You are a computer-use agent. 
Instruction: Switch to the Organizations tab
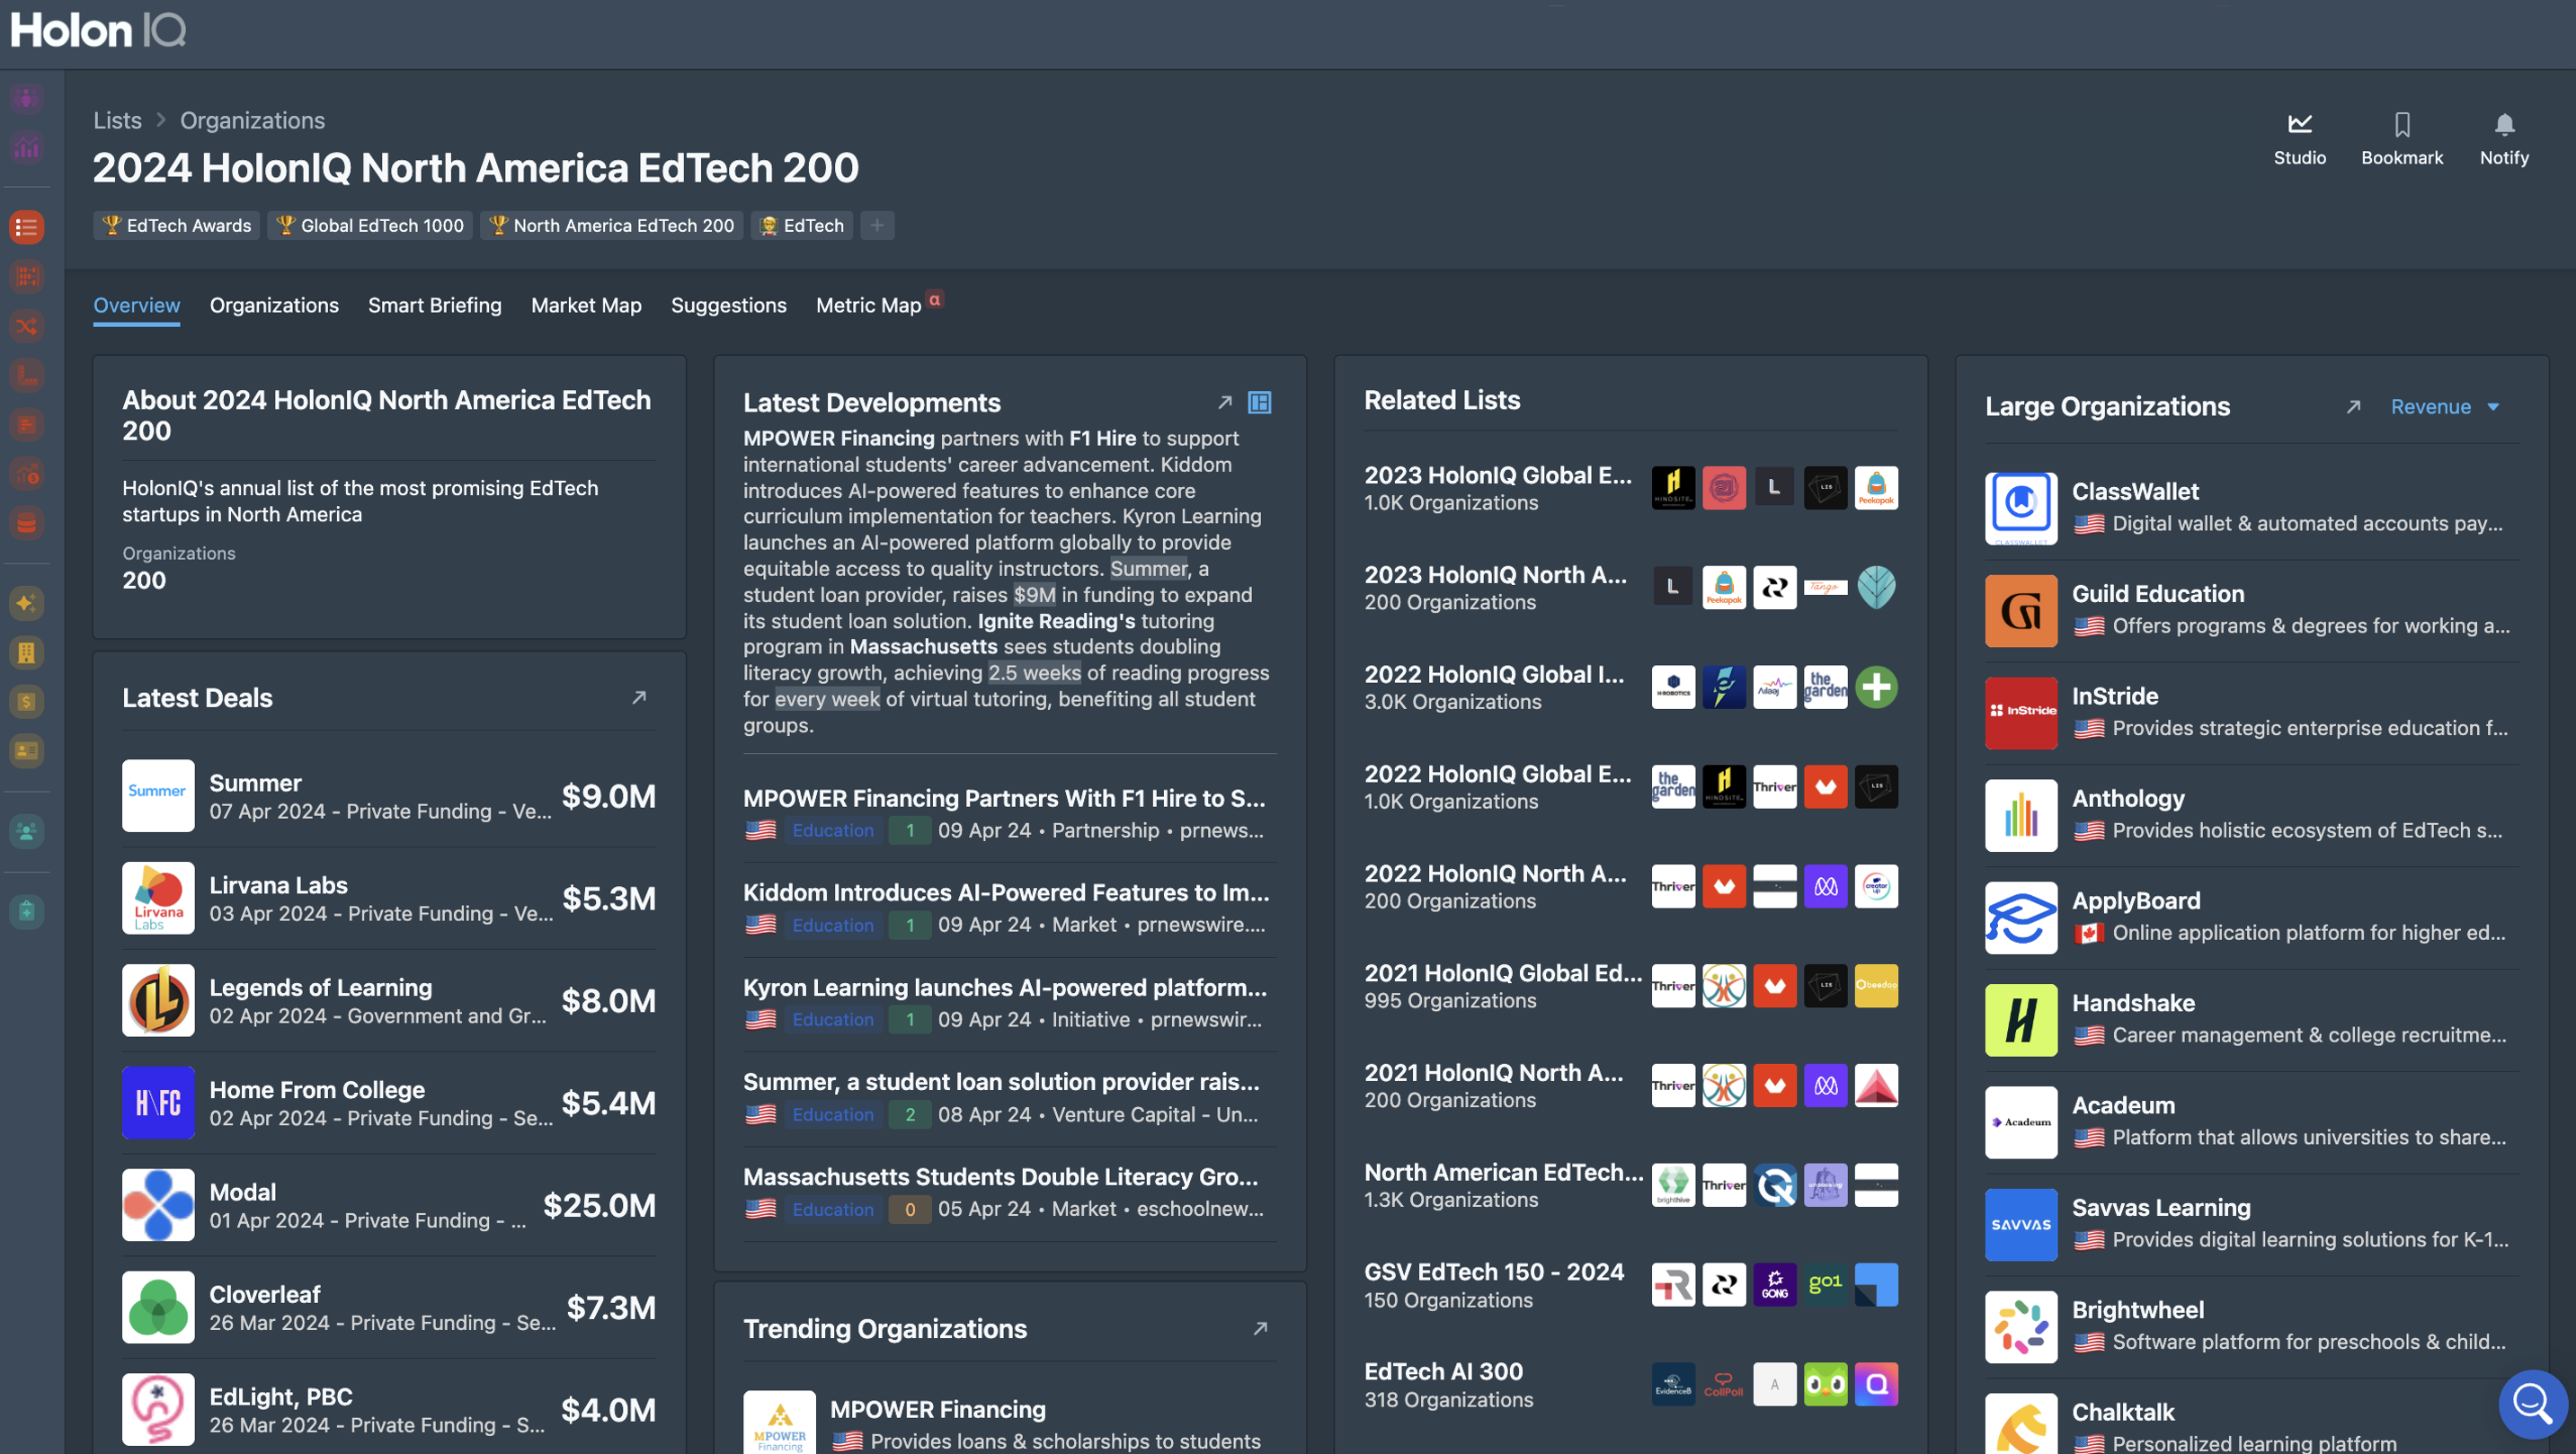point(274,305)
